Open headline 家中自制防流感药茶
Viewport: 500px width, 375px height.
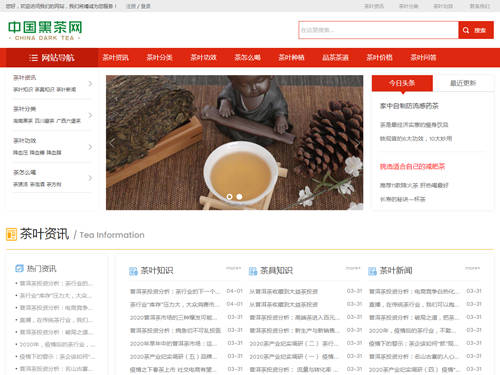pyautogui.click(x=409, y=106)
